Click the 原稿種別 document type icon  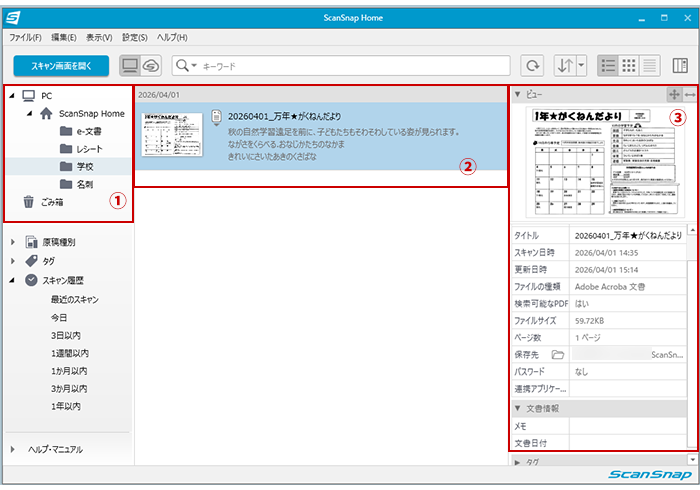point(31,242)
